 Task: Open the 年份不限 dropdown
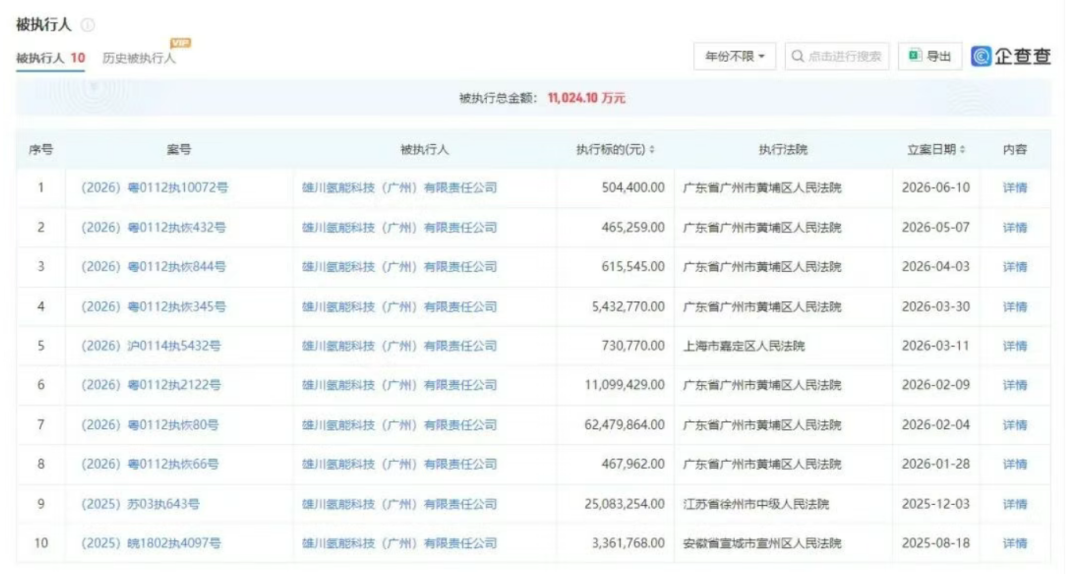(x=734, y=57)
